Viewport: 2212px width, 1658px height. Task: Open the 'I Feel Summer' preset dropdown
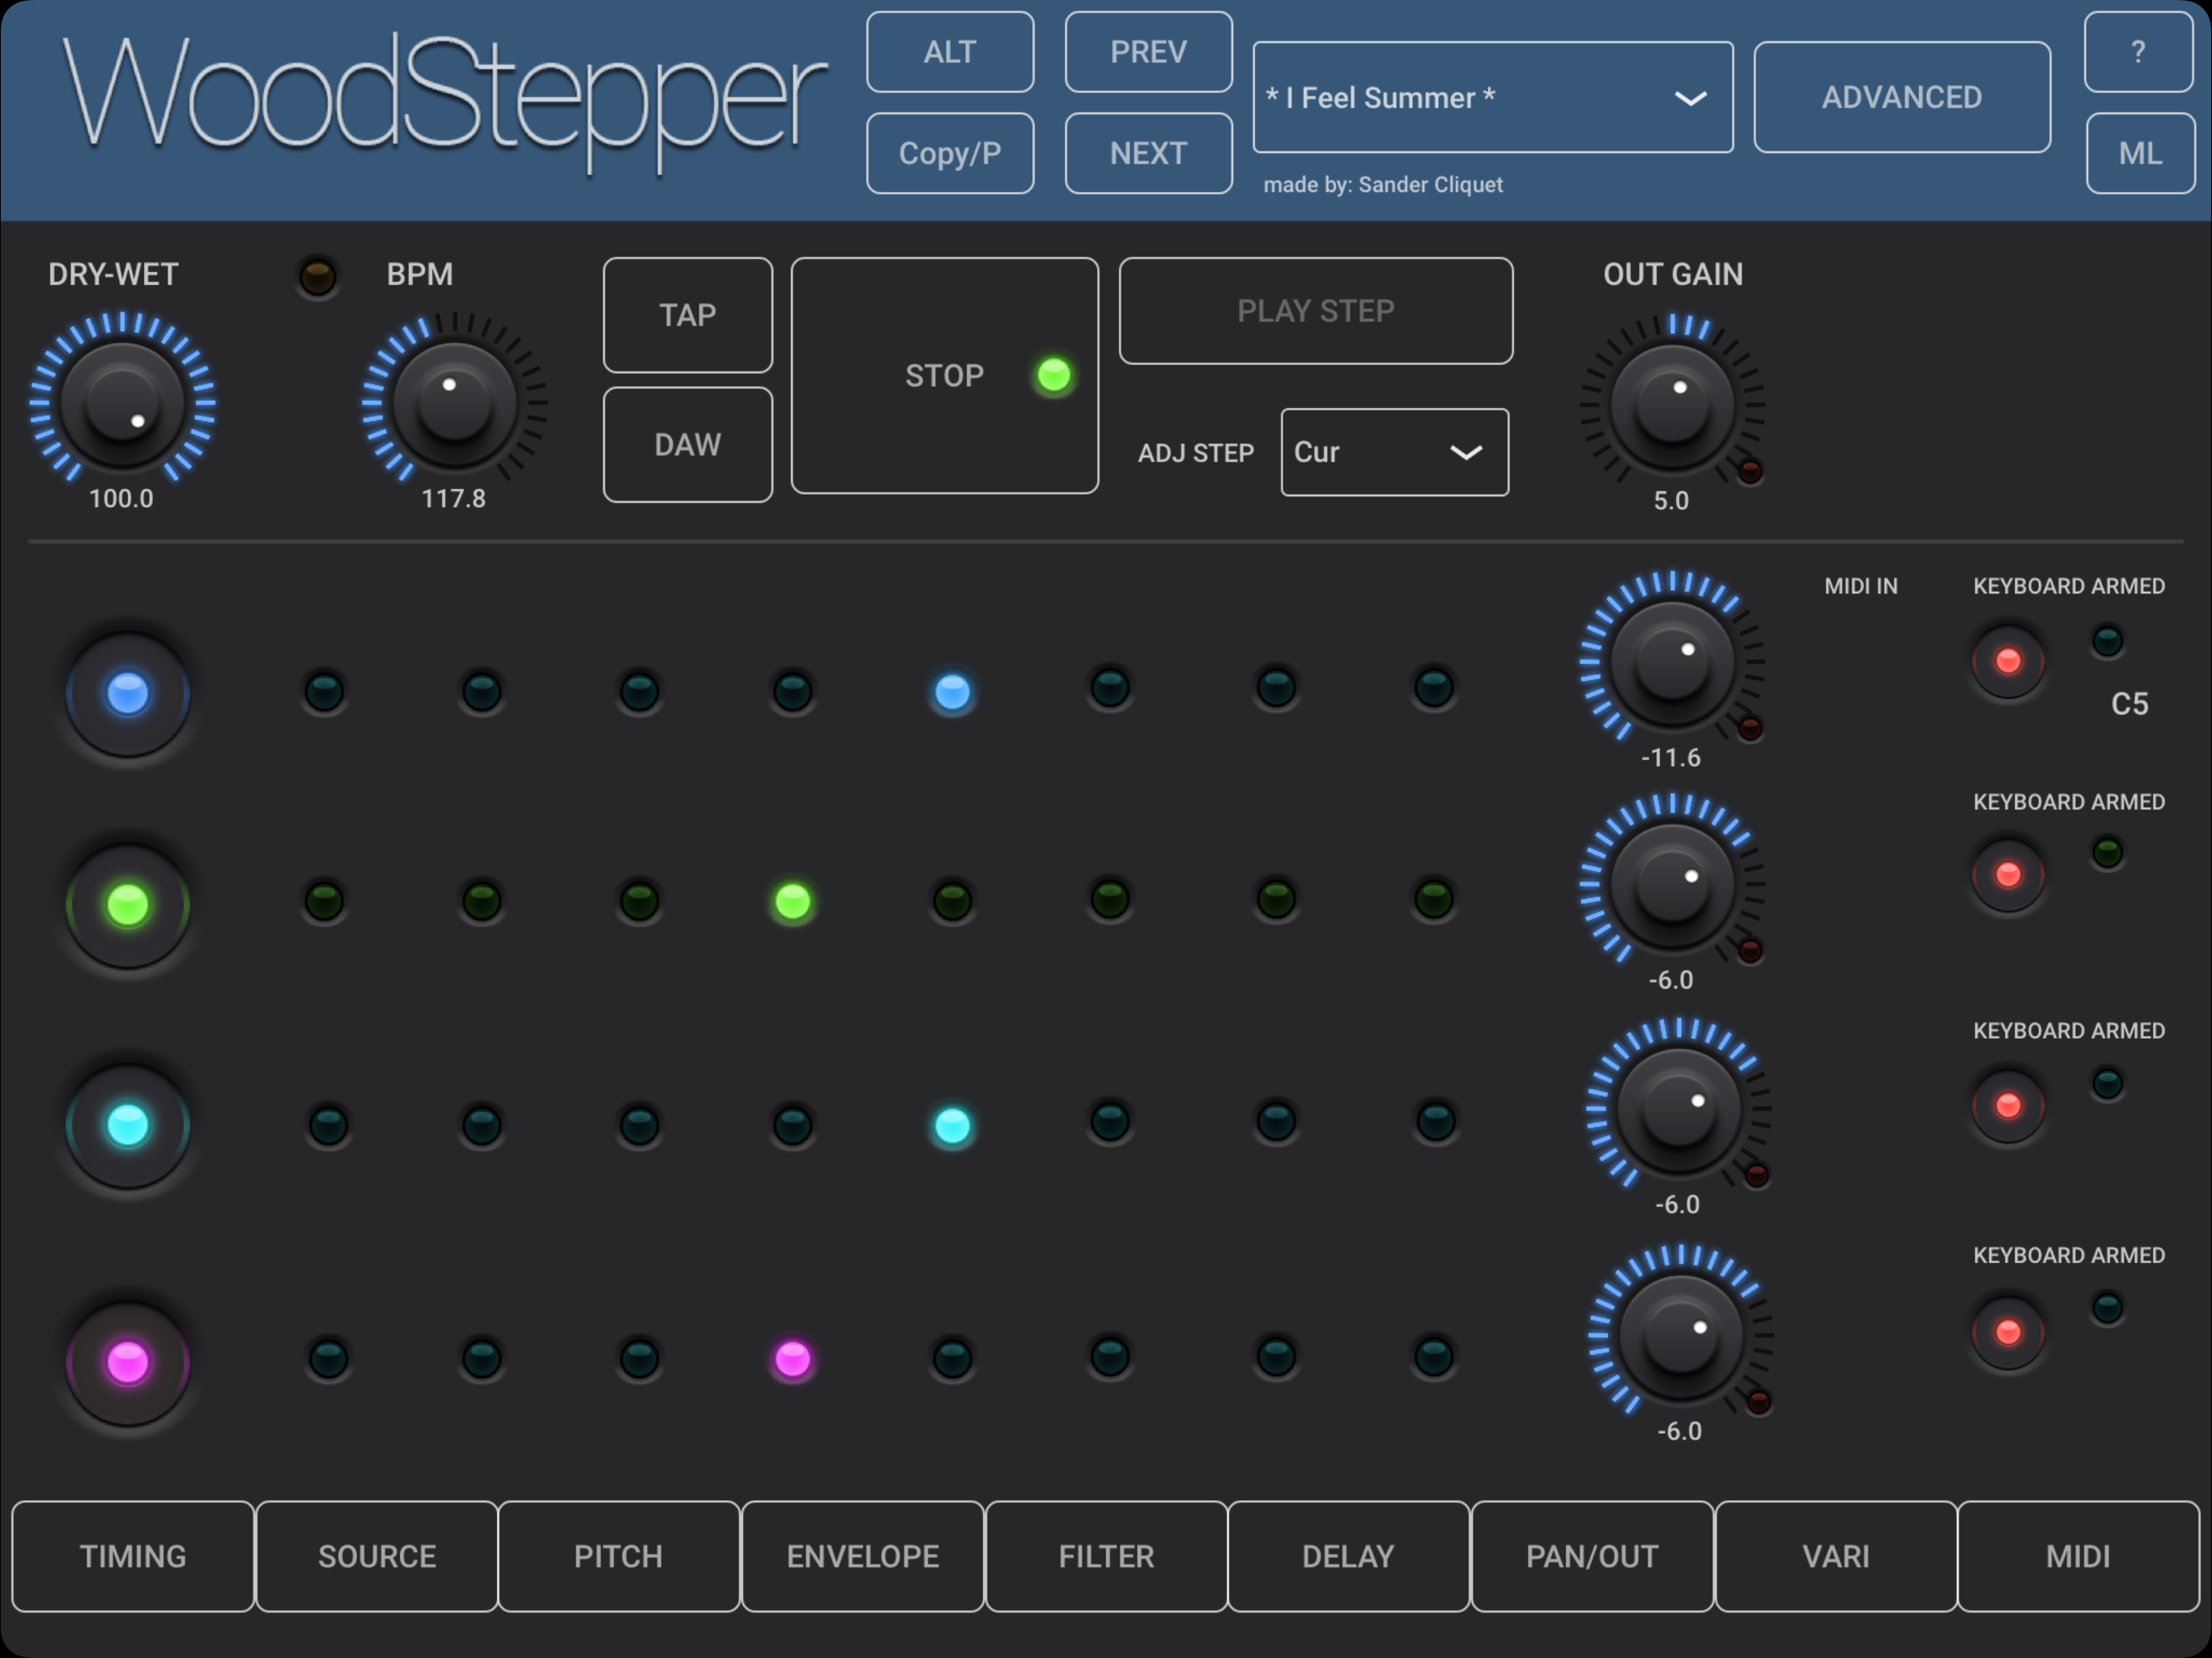(1491, 97)
